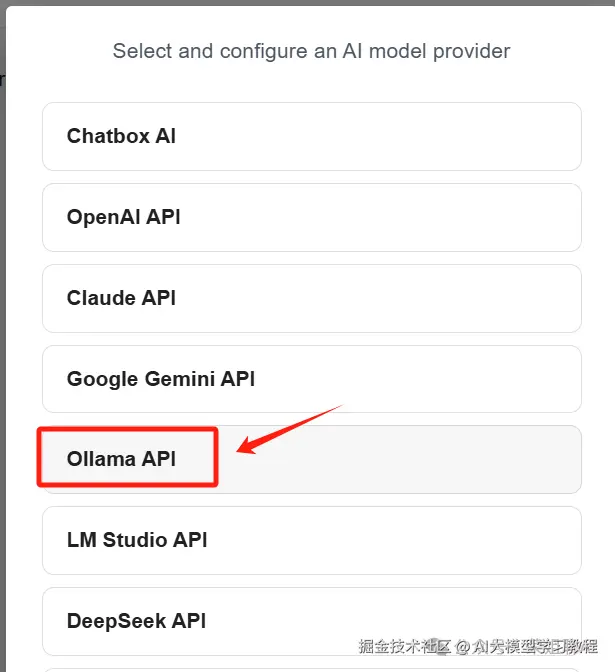Viewport: 615px width, 672px height.
Task: Pick the Claude API provider
Action: click(x=311, y=298)
